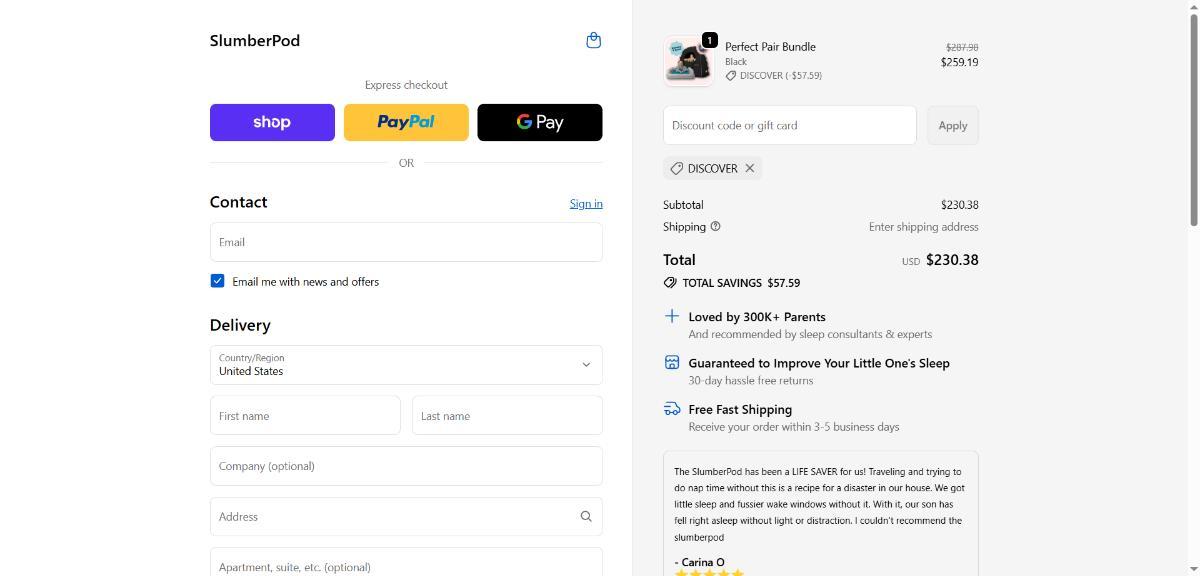
Task: Focus the Email input field
Action: click(x=406, y=242)
